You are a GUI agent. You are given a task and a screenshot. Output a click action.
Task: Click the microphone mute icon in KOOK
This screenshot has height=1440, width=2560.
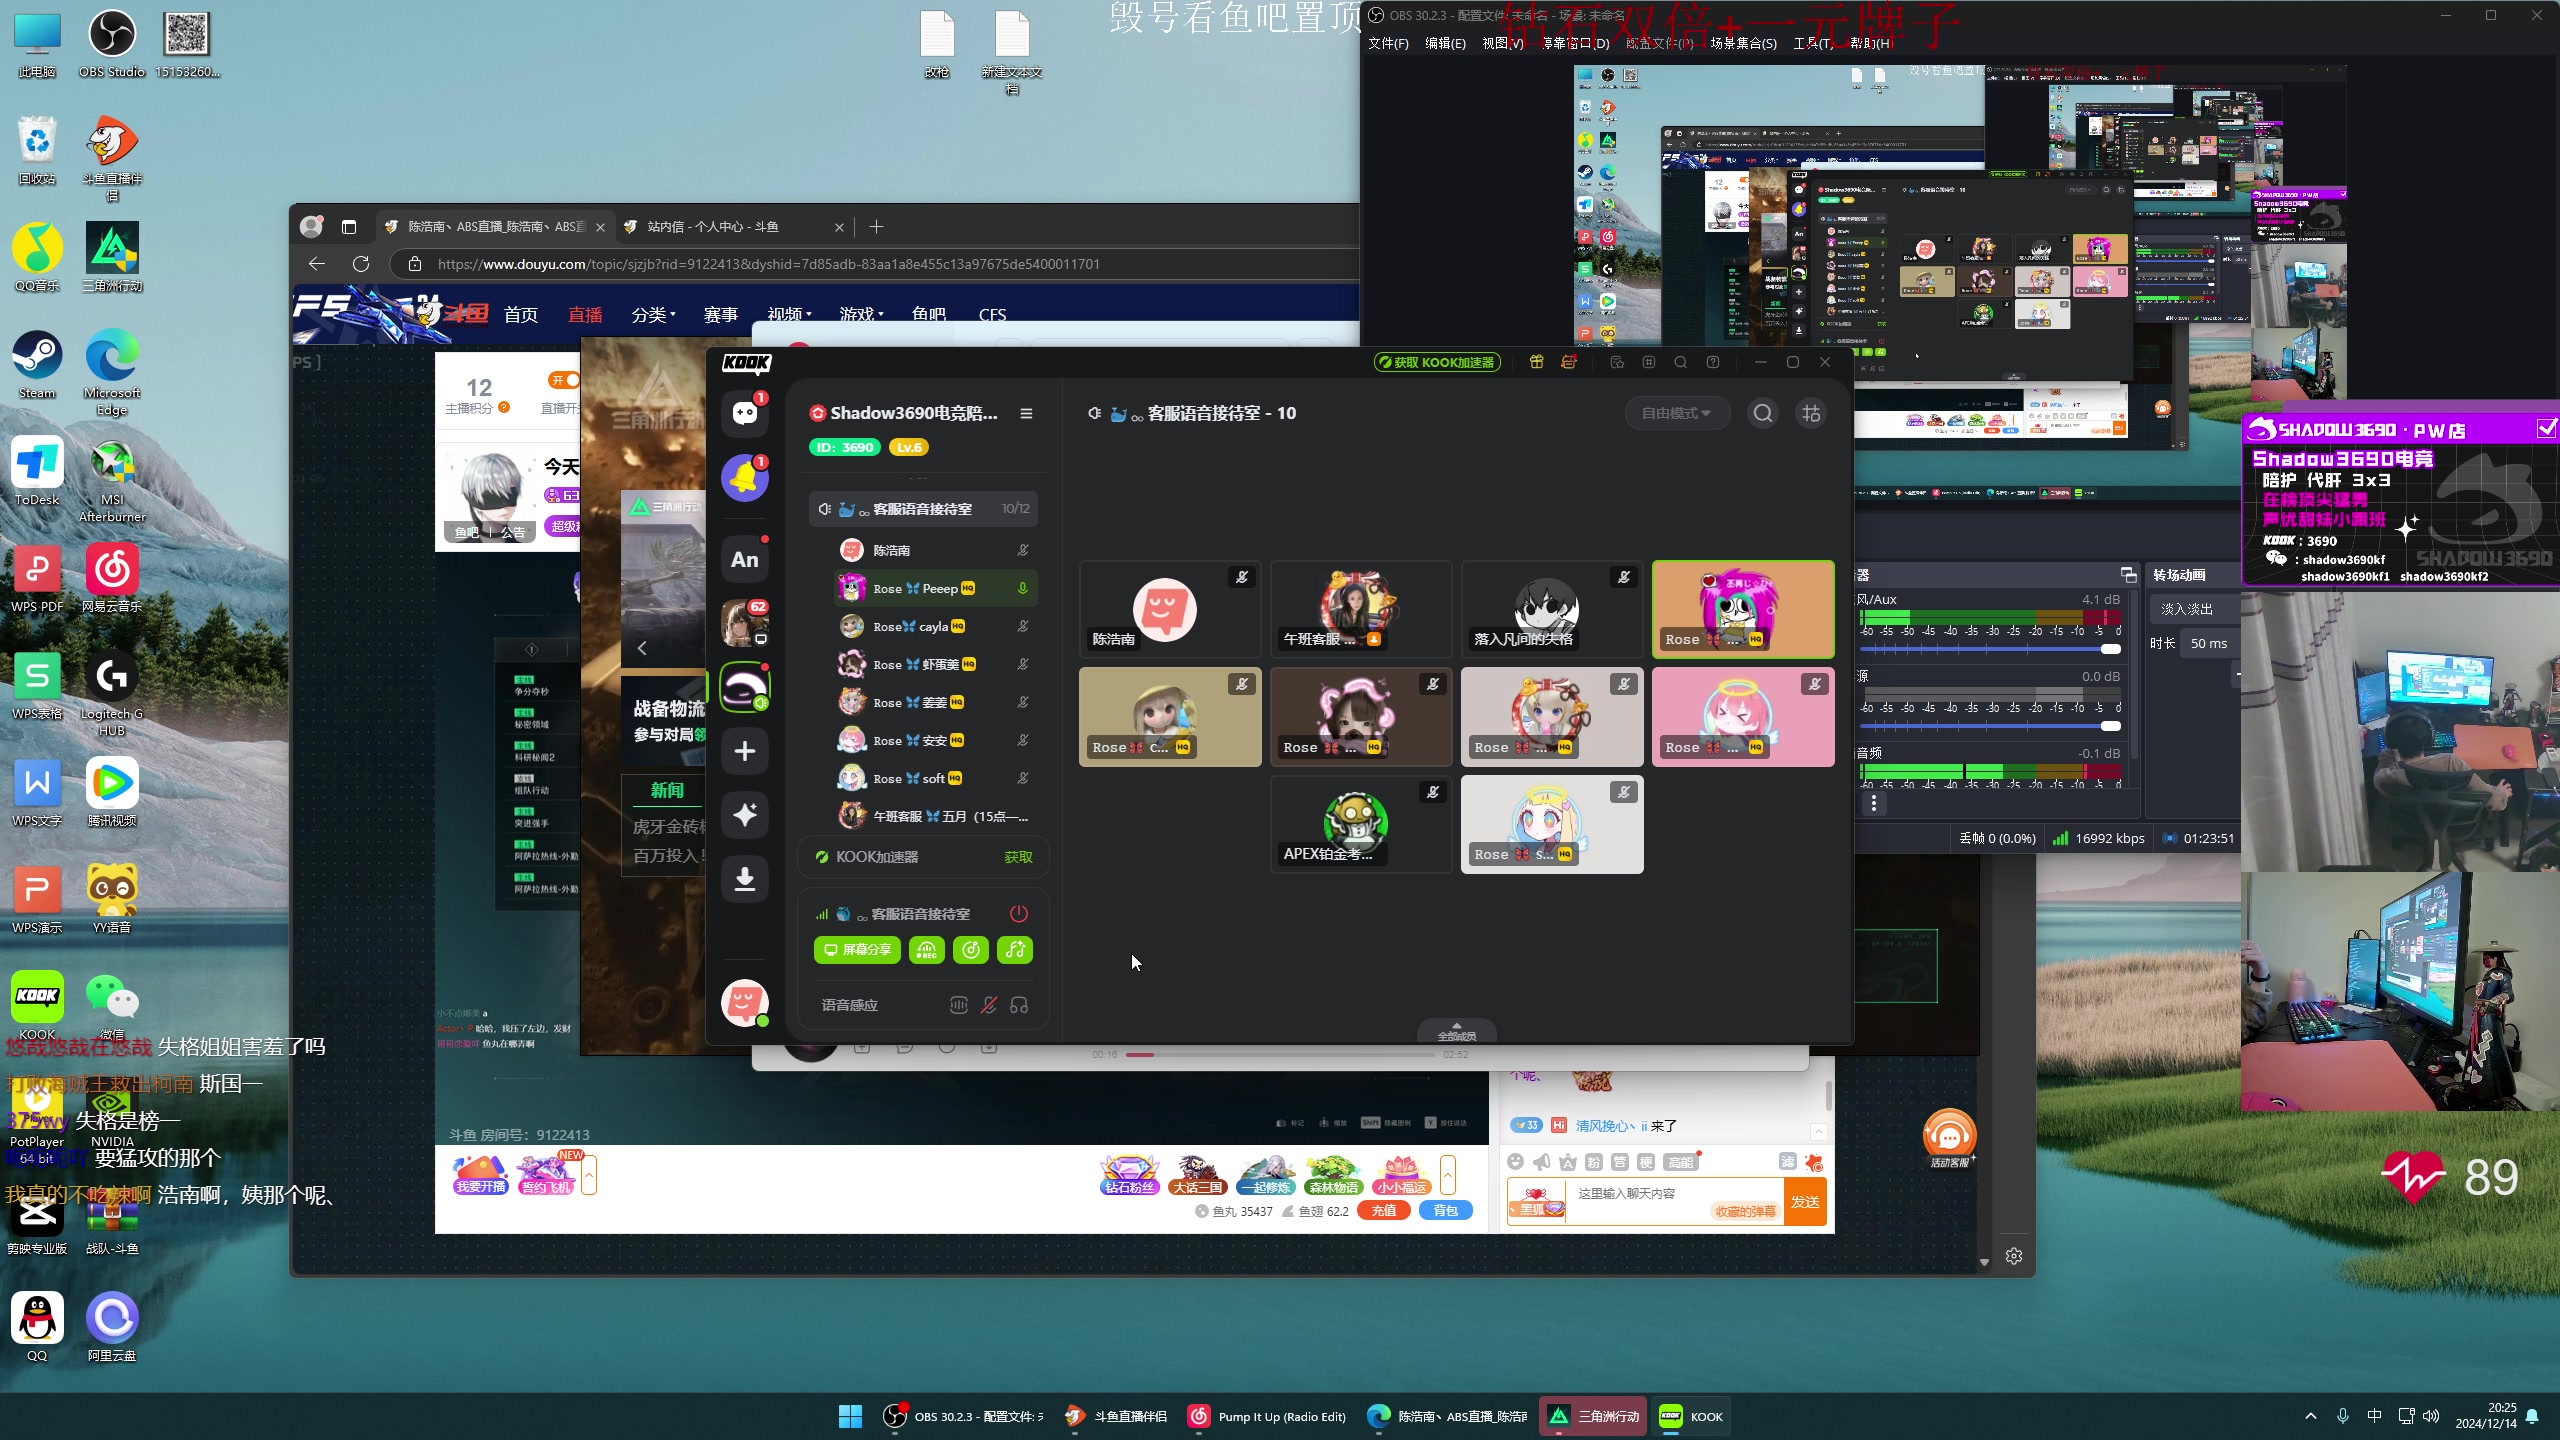click(988, 1004)
